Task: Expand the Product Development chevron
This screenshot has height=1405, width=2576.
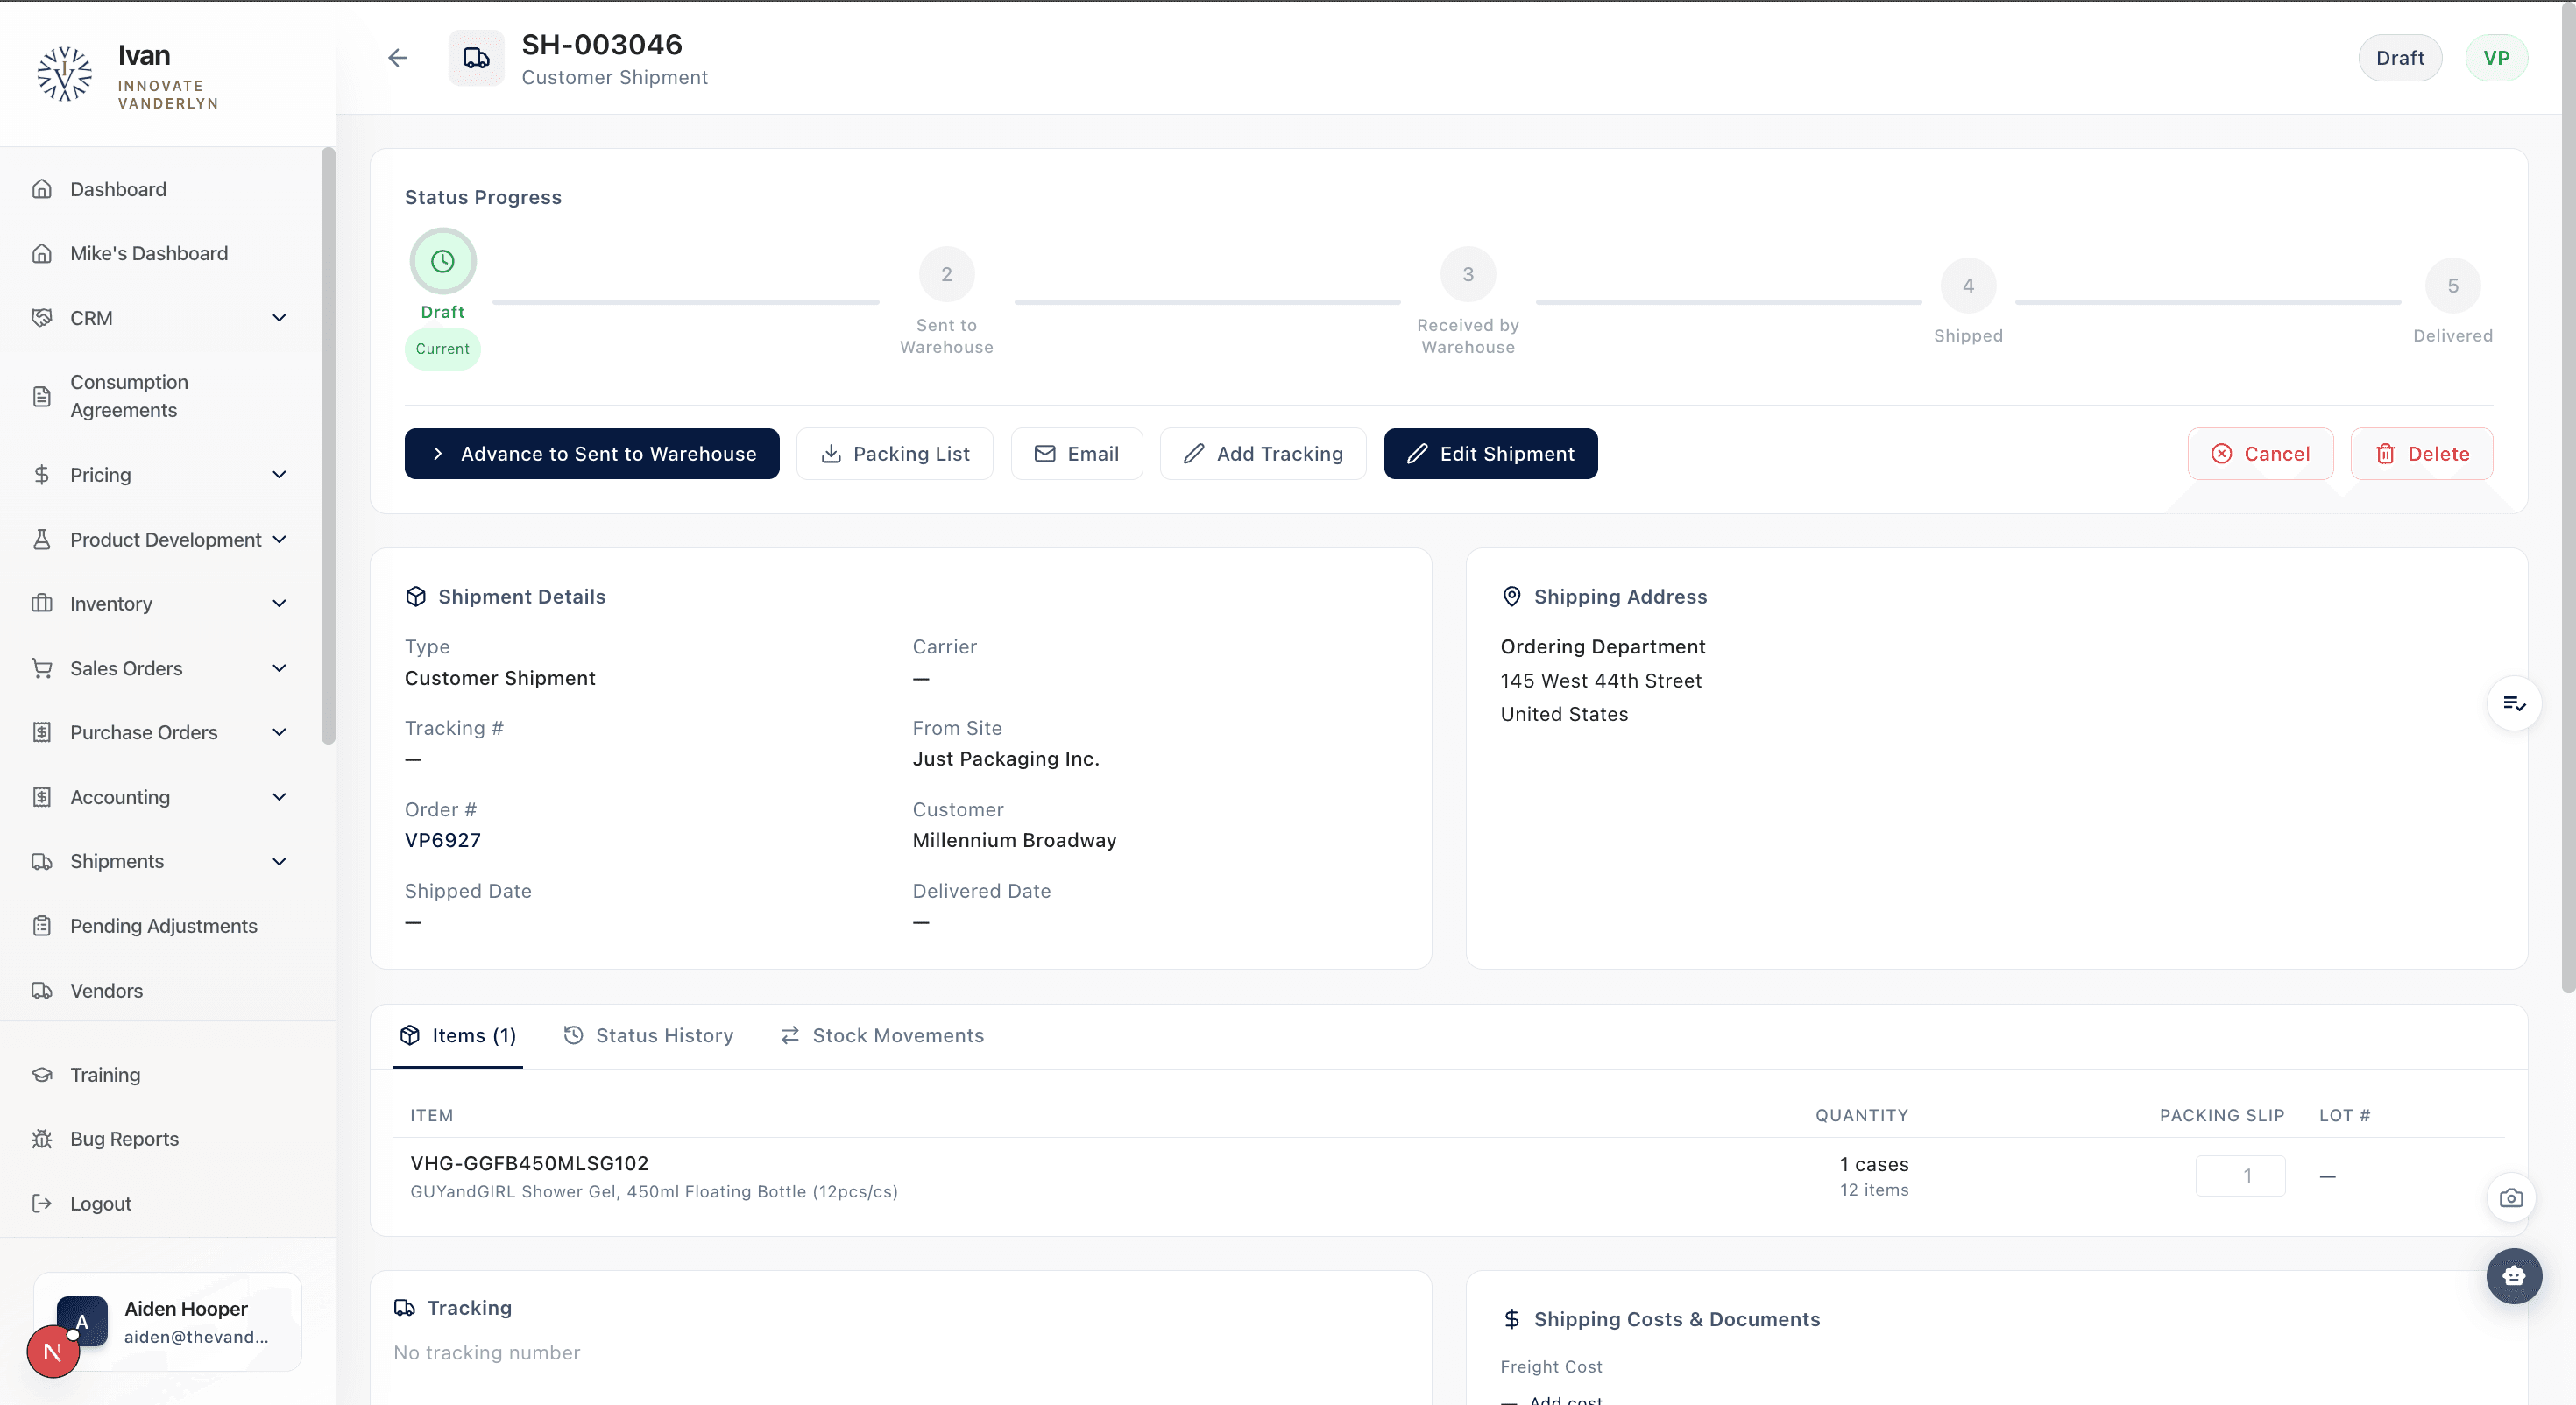Action: point(280,540)
